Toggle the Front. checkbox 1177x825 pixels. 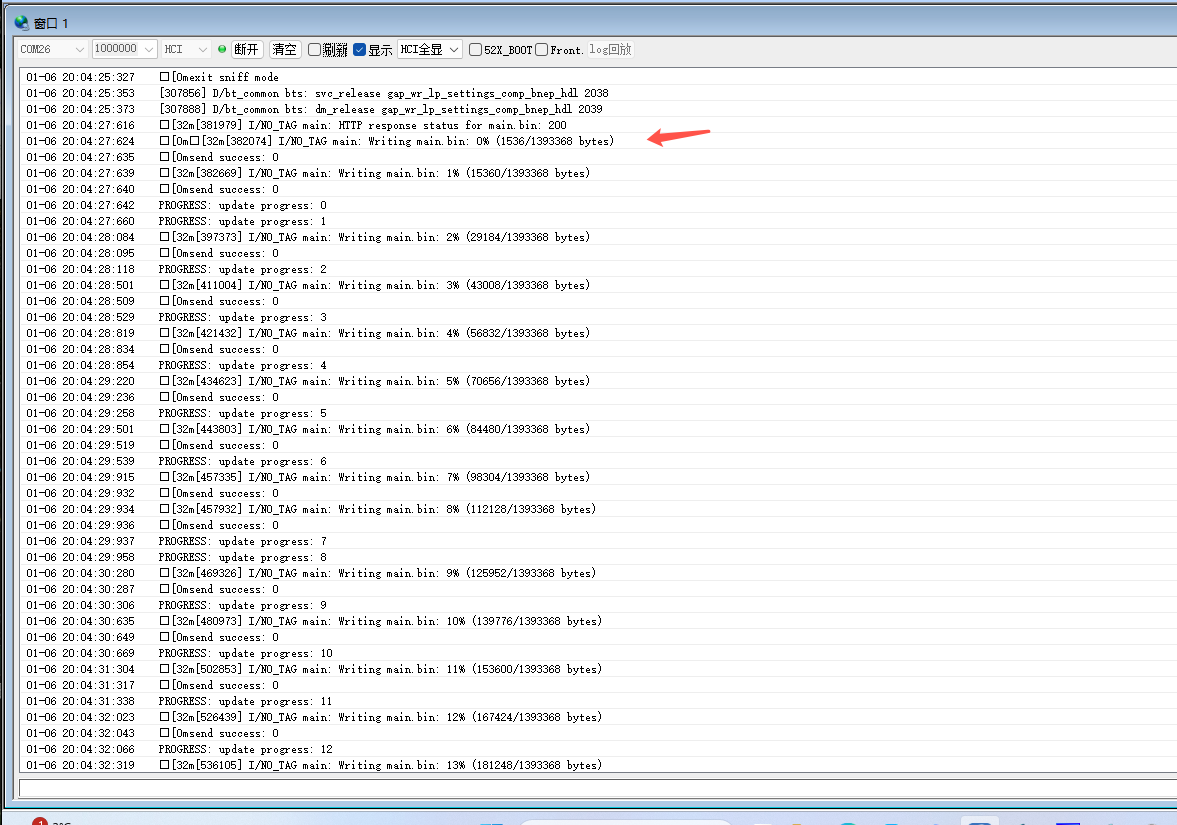(541, 50)
